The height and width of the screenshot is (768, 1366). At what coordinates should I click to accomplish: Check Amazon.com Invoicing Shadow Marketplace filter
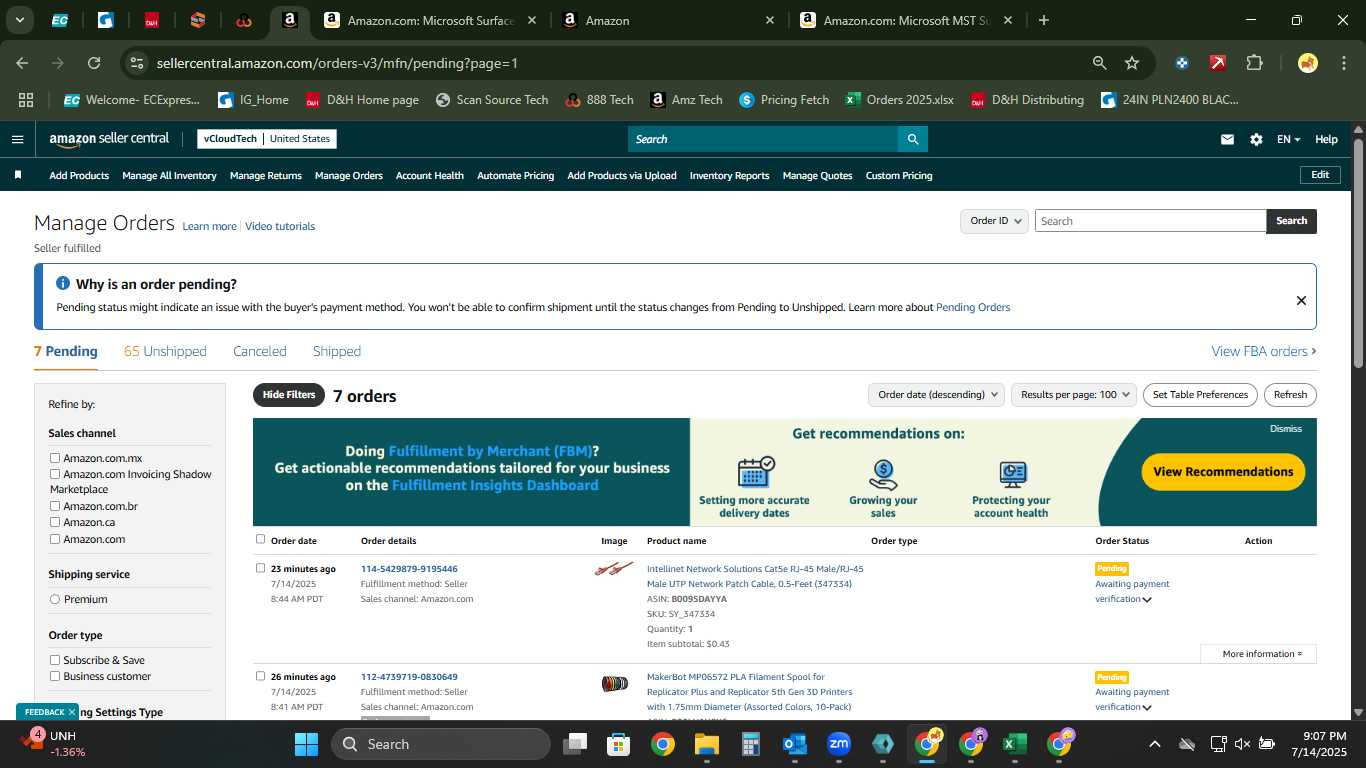tap(55, 474)
